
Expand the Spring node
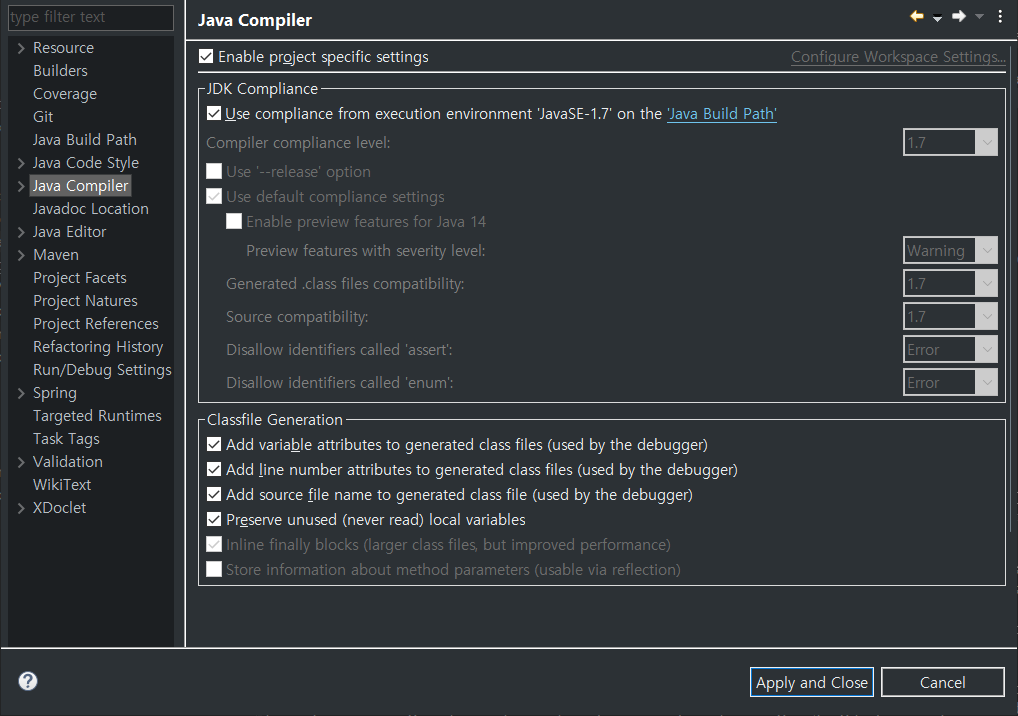[21, 393]
